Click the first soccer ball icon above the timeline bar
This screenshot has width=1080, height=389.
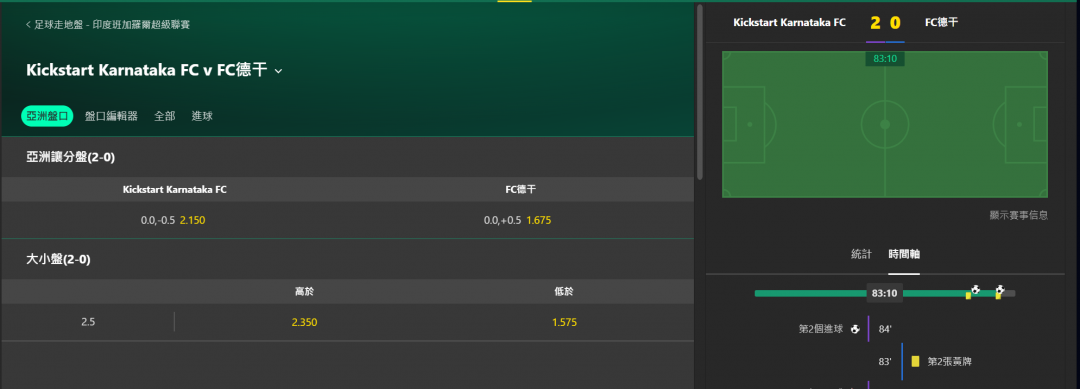(975, 290)
